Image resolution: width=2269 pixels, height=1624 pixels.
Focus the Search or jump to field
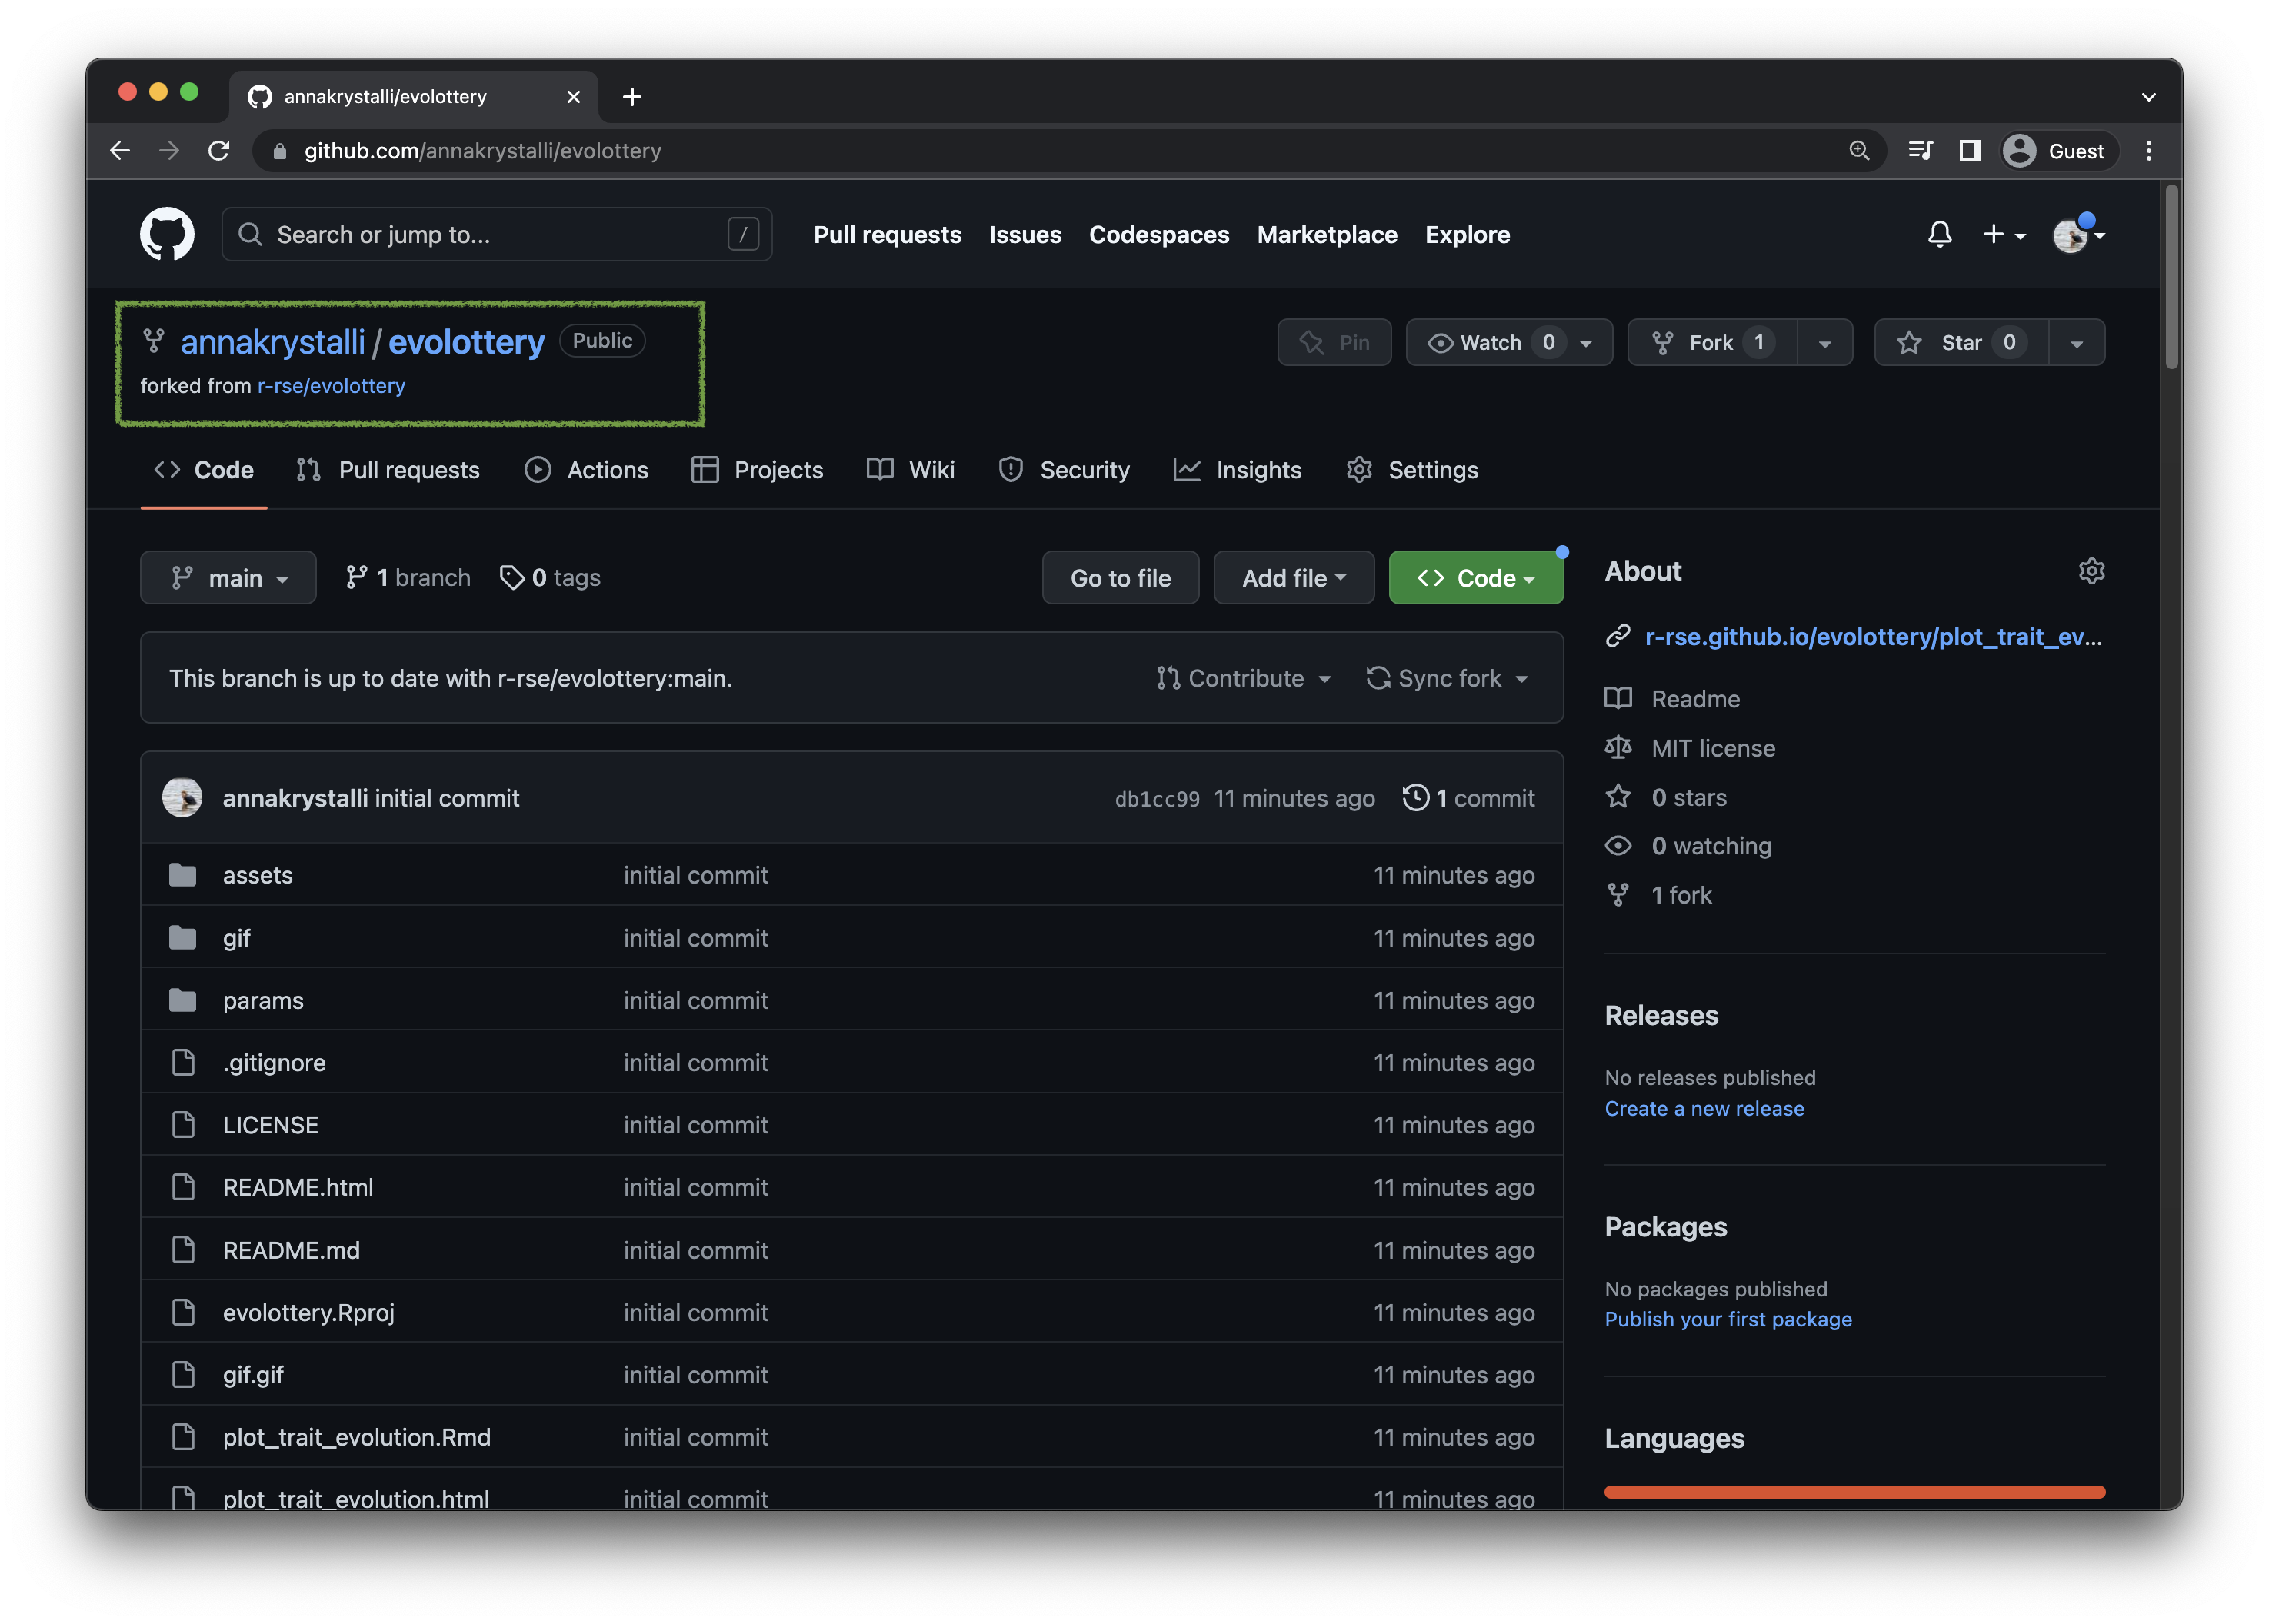(496, 234)
